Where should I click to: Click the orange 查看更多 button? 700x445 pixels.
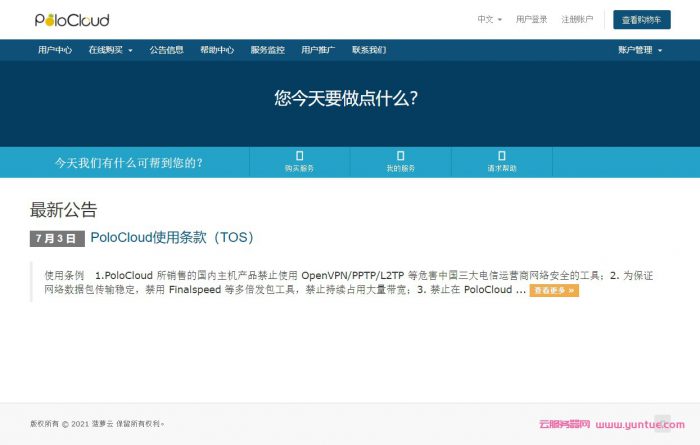point(554,290)
